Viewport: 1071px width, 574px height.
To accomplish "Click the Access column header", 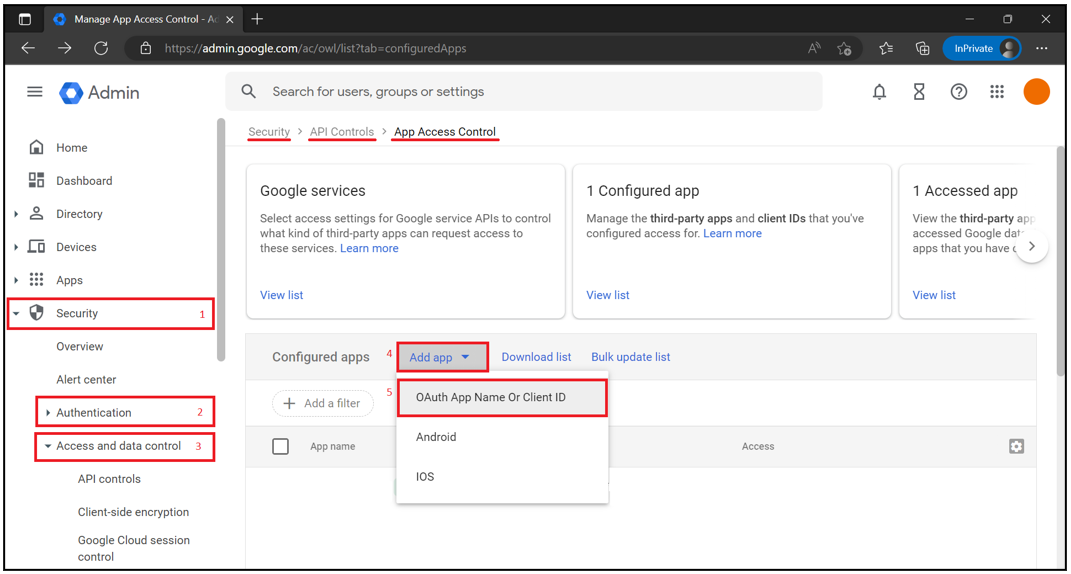I will pos(758,446).
